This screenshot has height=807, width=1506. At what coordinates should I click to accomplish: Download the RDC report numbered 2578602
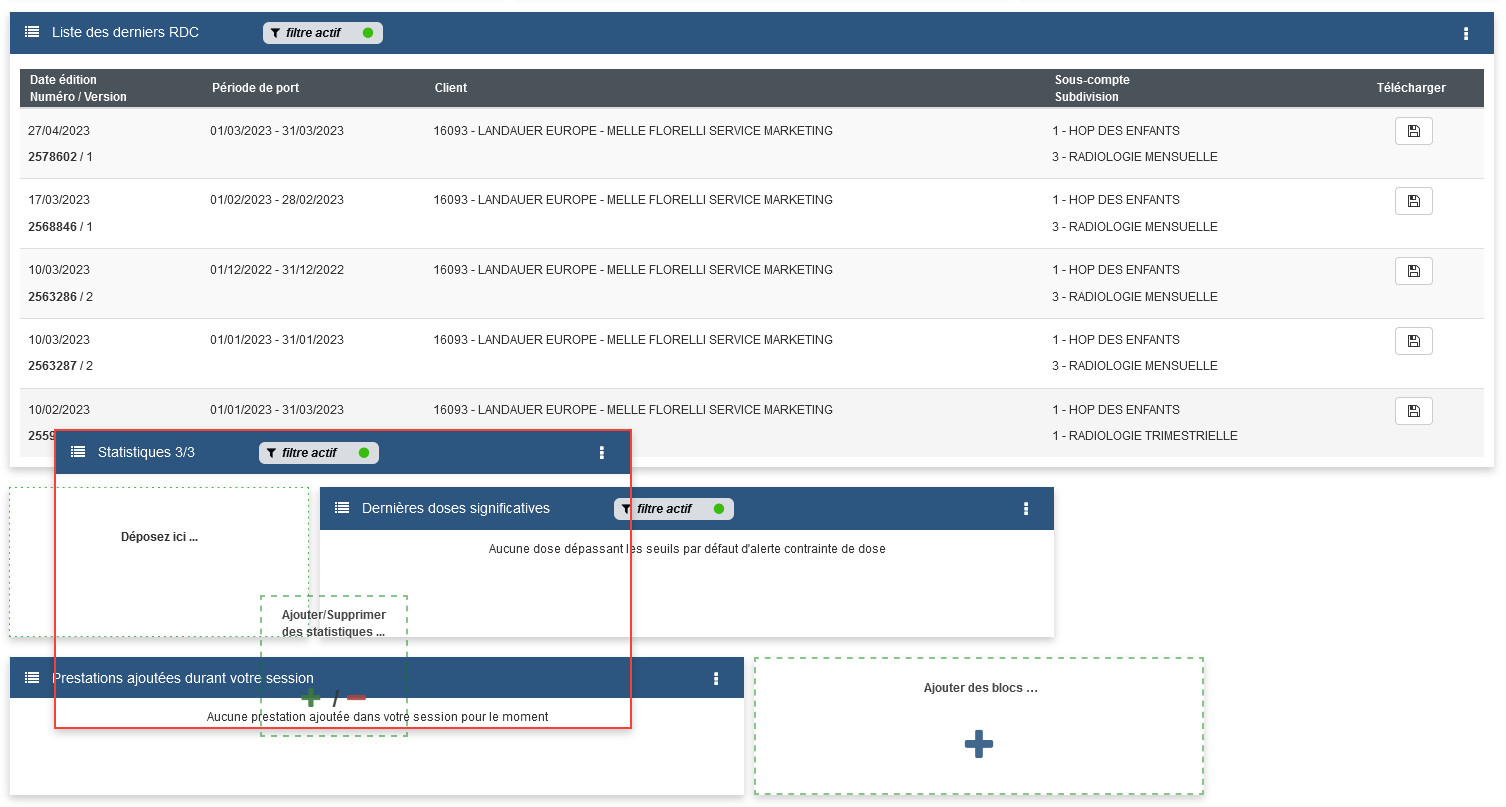(x=1413, y=131)
